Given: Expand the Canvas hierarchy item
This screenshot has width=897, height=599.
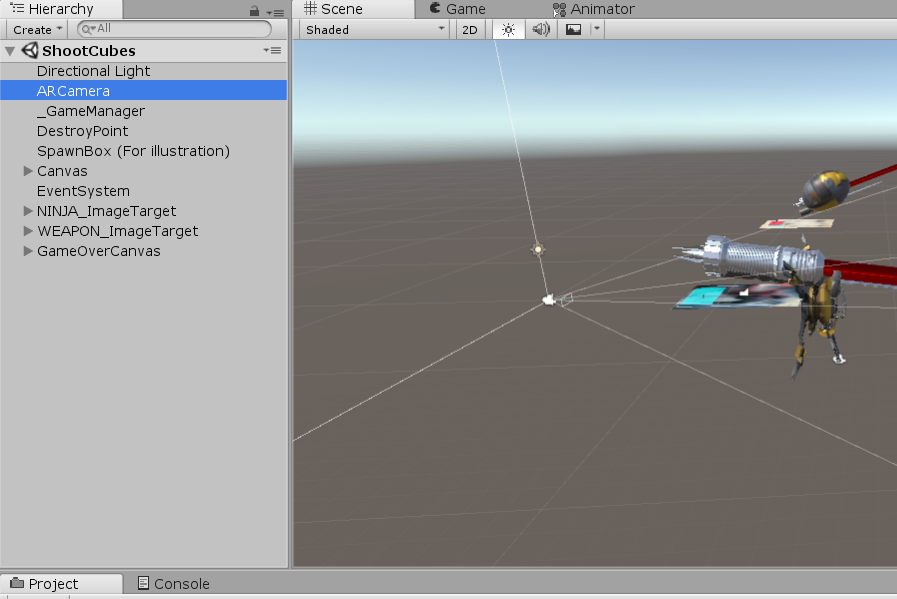Looking at the screenshot, I should point(27,171).
